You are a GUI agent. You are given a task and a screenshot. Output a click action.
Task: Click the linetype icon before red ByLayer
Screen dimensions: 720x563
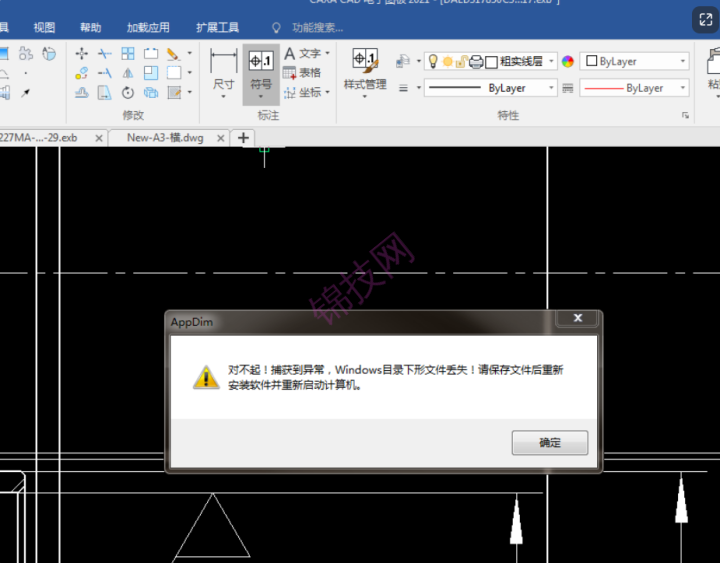568,88
